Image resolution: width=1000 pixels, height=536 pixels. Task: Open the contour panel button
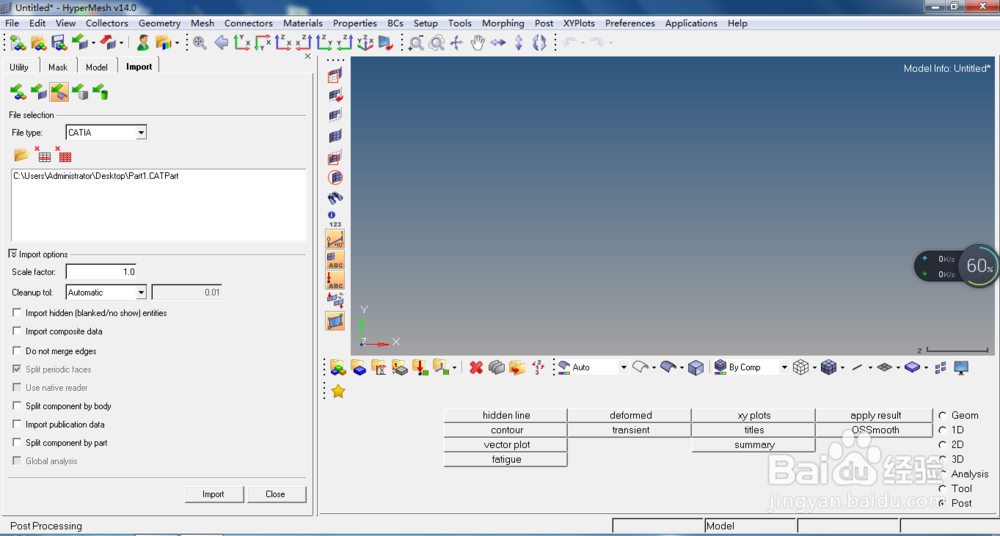pos(506,430)
